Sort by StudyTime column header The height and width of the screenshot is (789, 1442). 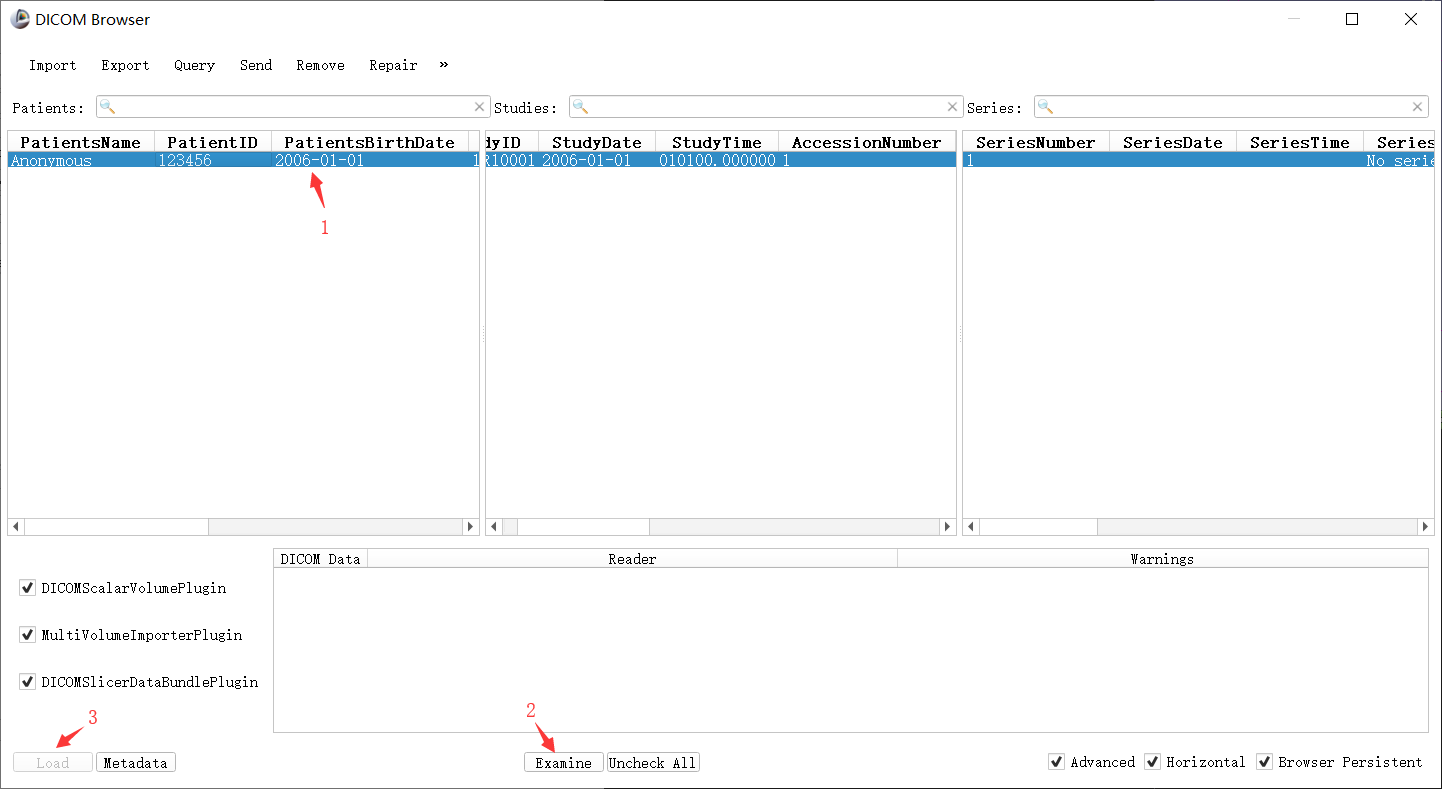coord(717,142)
